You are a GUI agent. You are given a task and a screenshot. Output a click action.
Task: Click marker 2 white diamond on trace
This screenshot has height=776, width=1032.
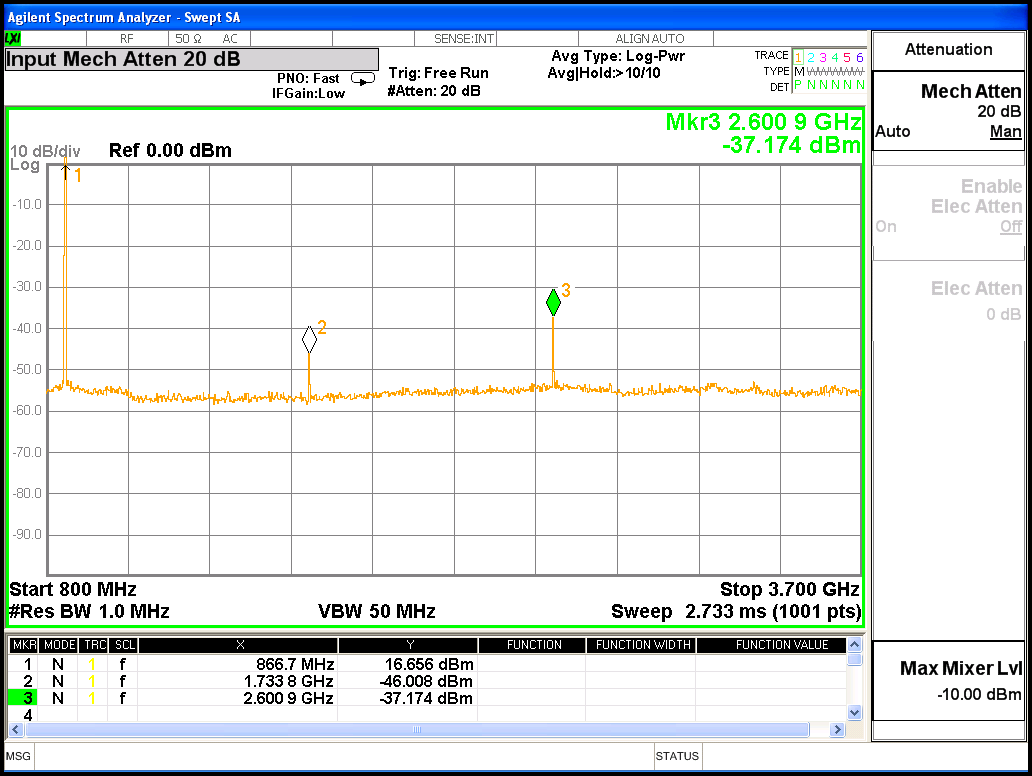[x=309, y=340]
